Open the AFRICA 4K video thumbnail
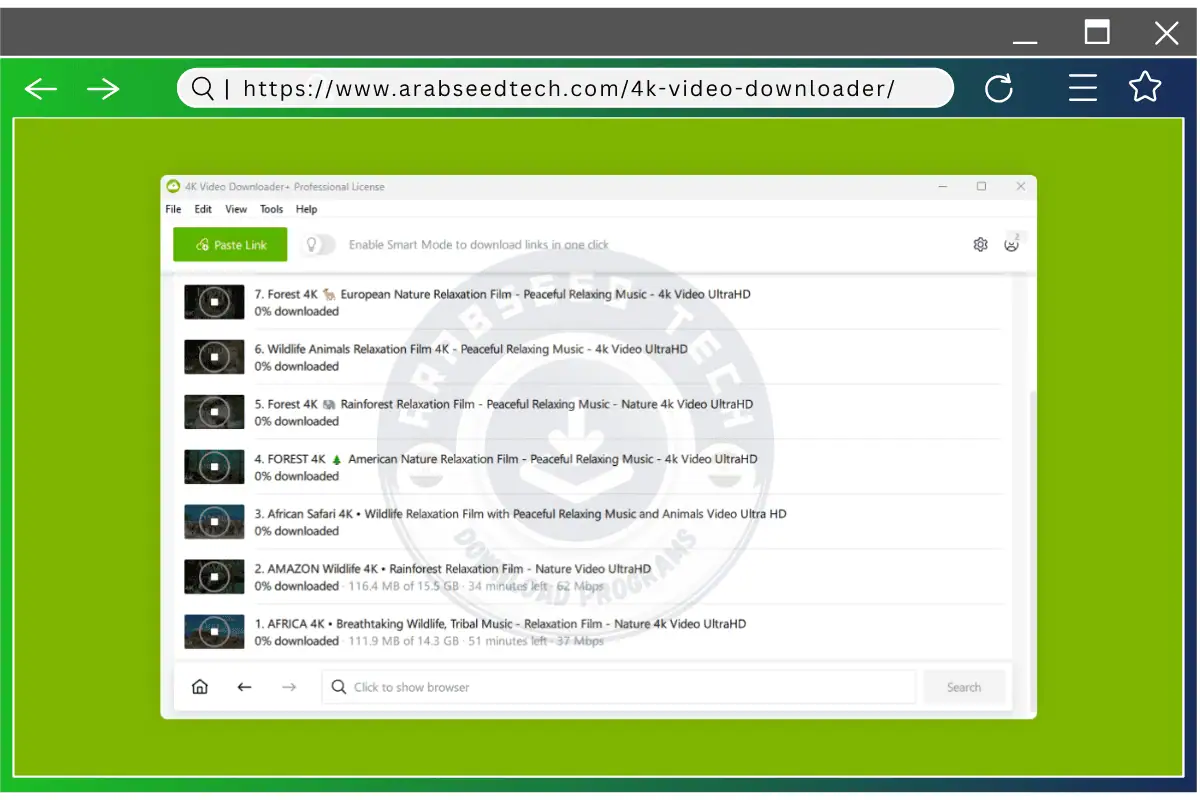The height and width of the screenshot is (800, 1200). [213, 631]
